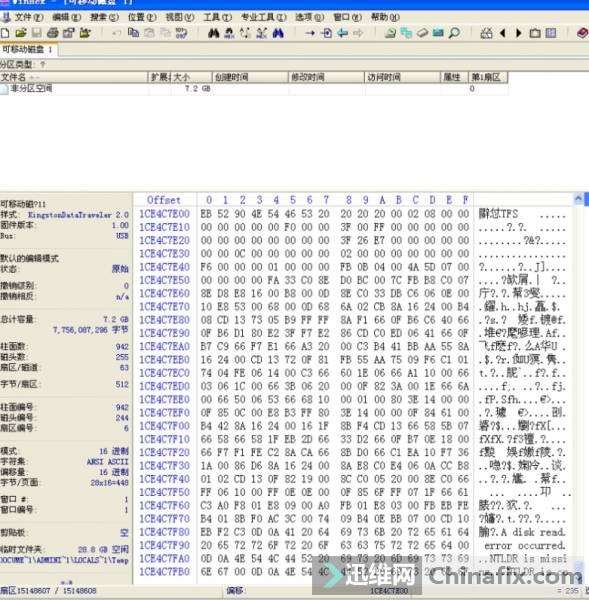This screenshot has width=589, height=600.
Task: Open the 工具(T) menu
Action: pos(217,17)
